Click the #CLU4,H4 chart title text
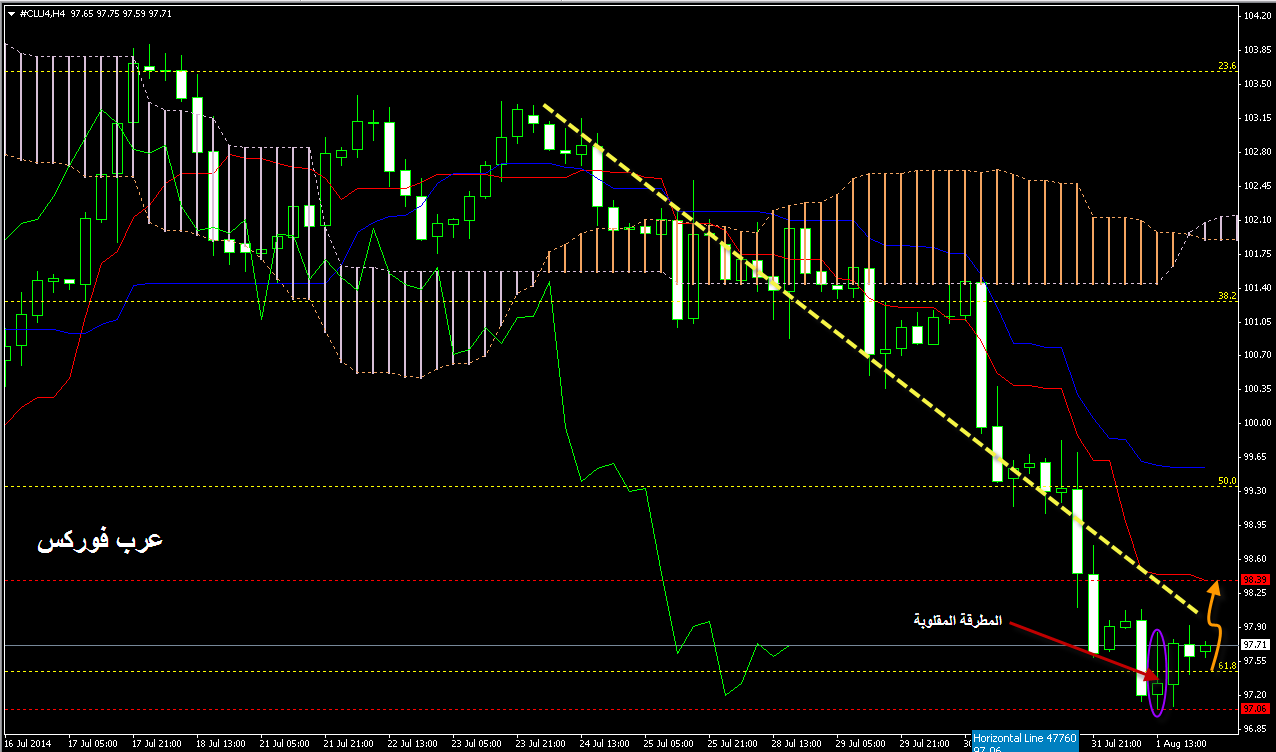 point(42,12)
